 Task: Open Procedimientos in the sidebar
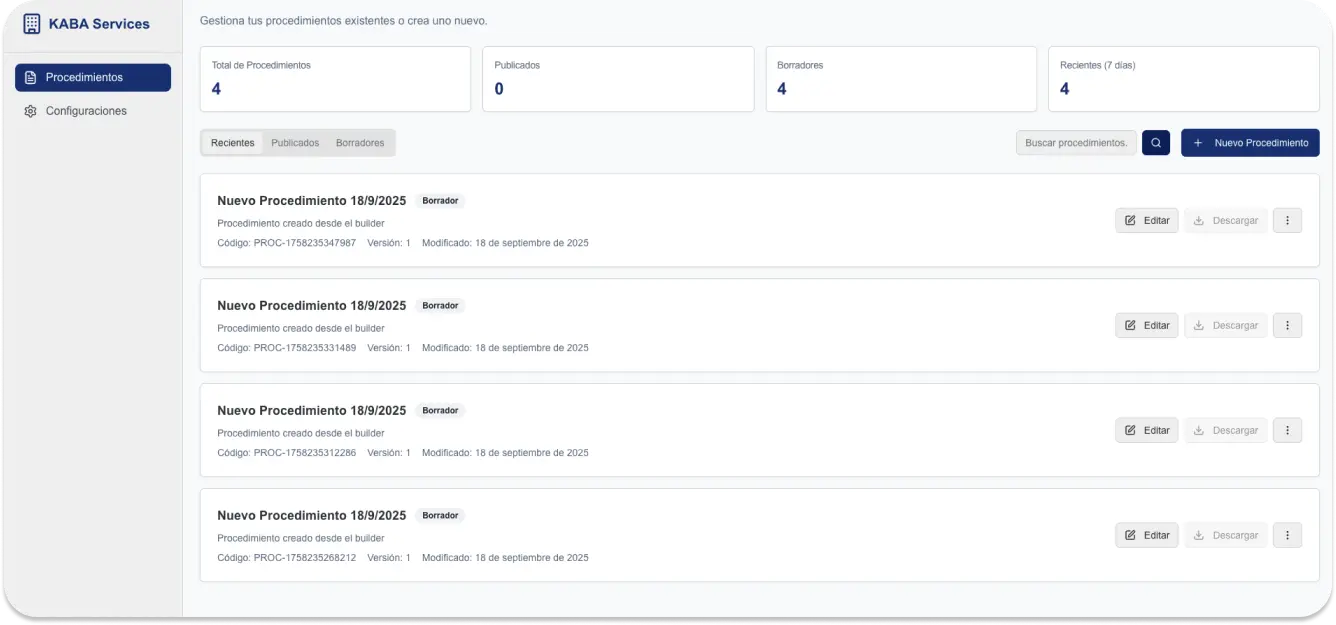(x=93, y=77)
